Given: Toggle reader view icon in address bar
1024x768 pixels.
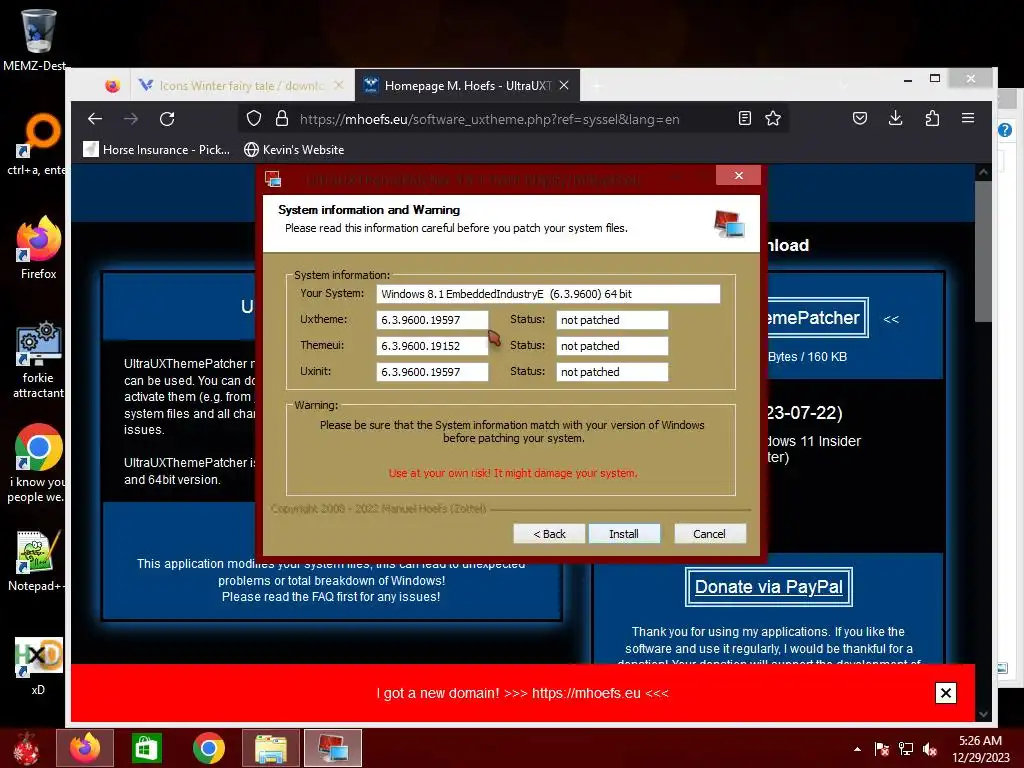Looking at the screenshot, I should coord(744,118).
